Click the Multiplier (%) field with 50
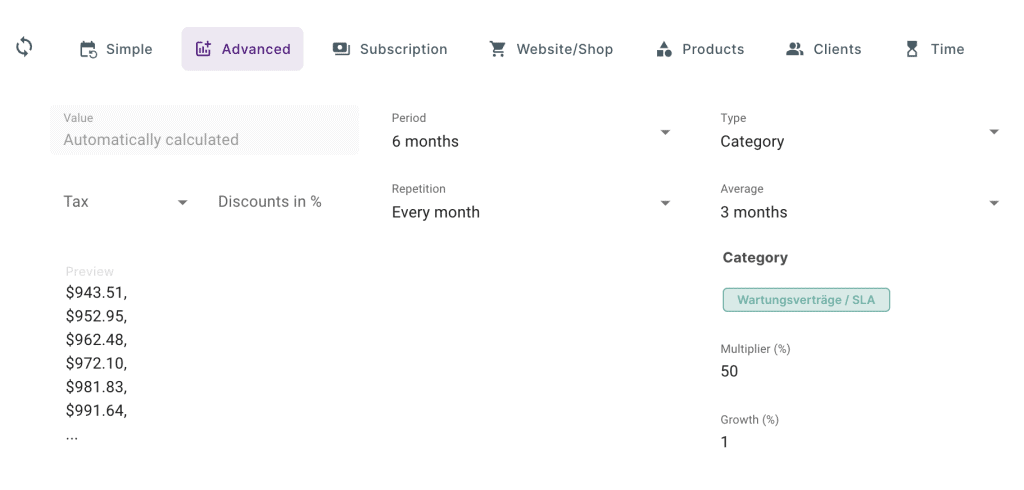Viewport: 1024px width, 490px height. pos(800,371)
